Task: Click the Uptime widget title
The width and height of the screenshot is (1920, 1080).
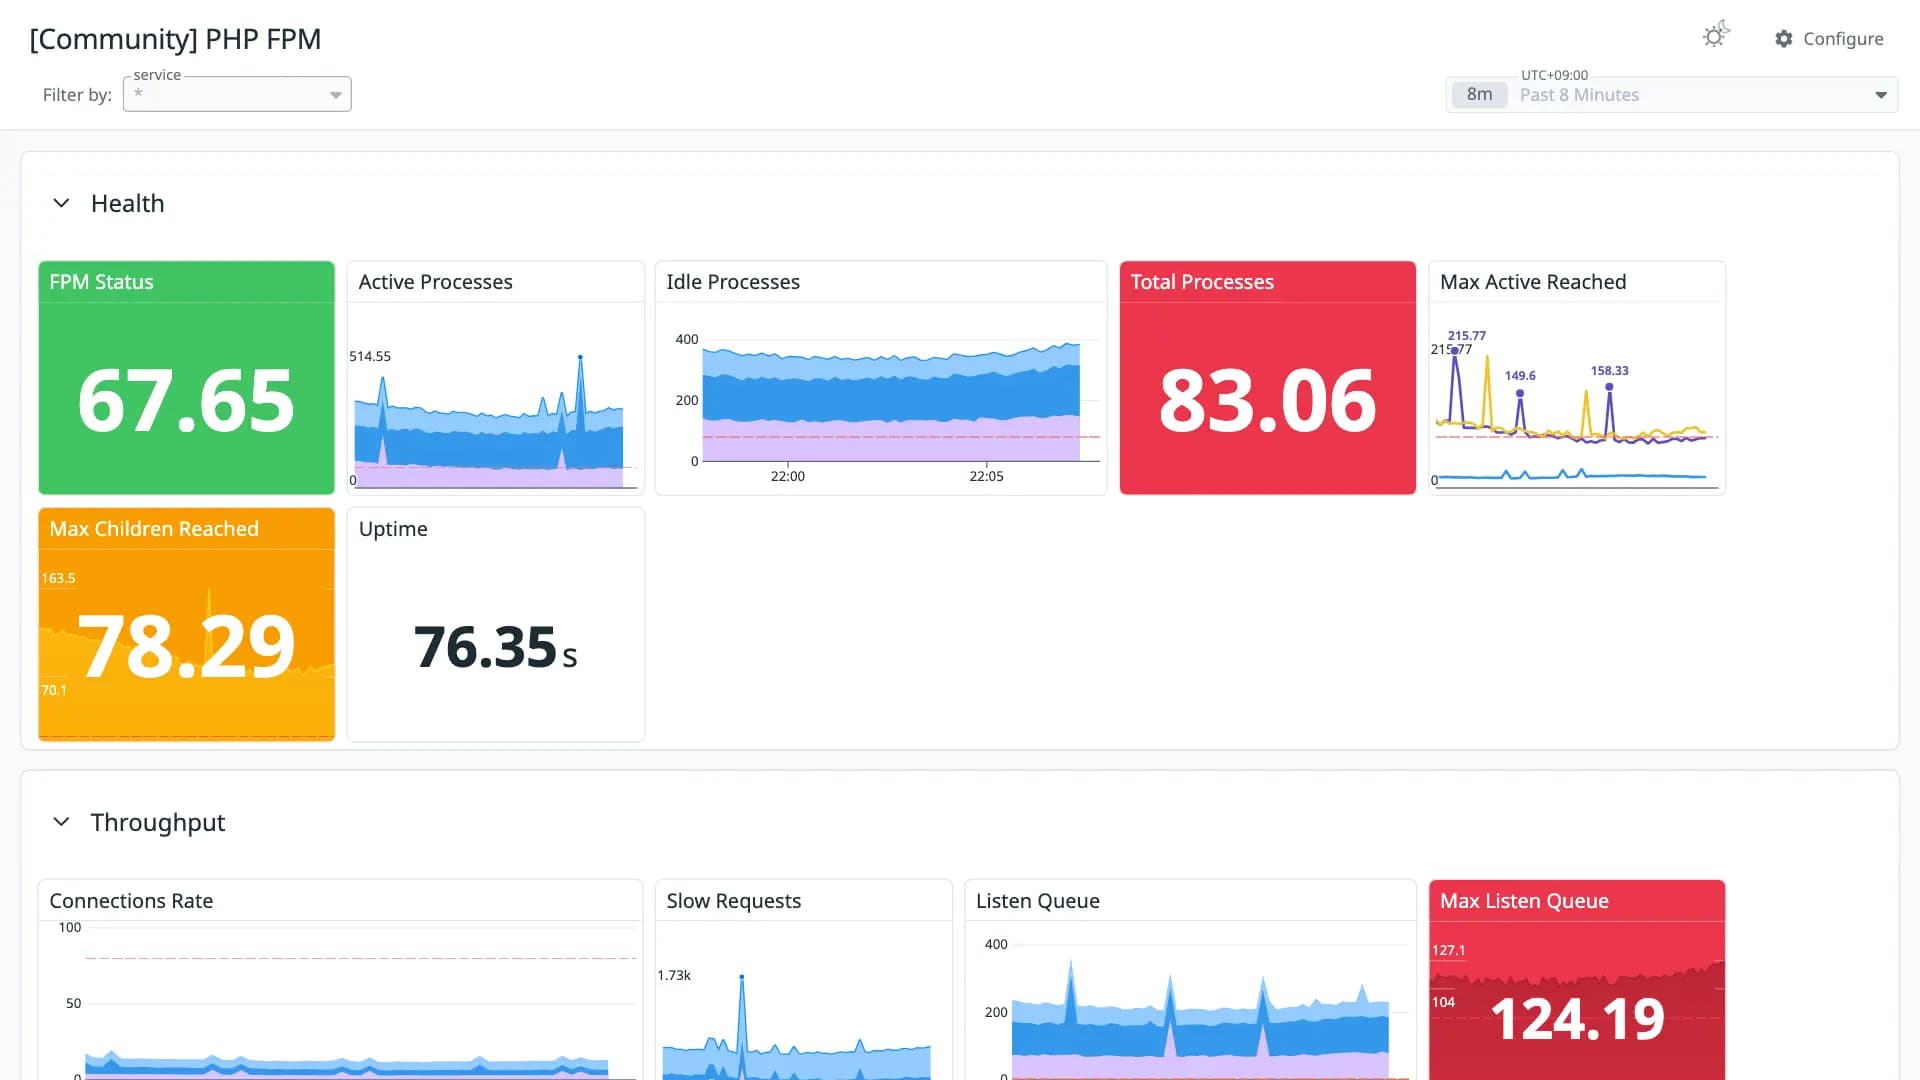Action: point(393,529)
